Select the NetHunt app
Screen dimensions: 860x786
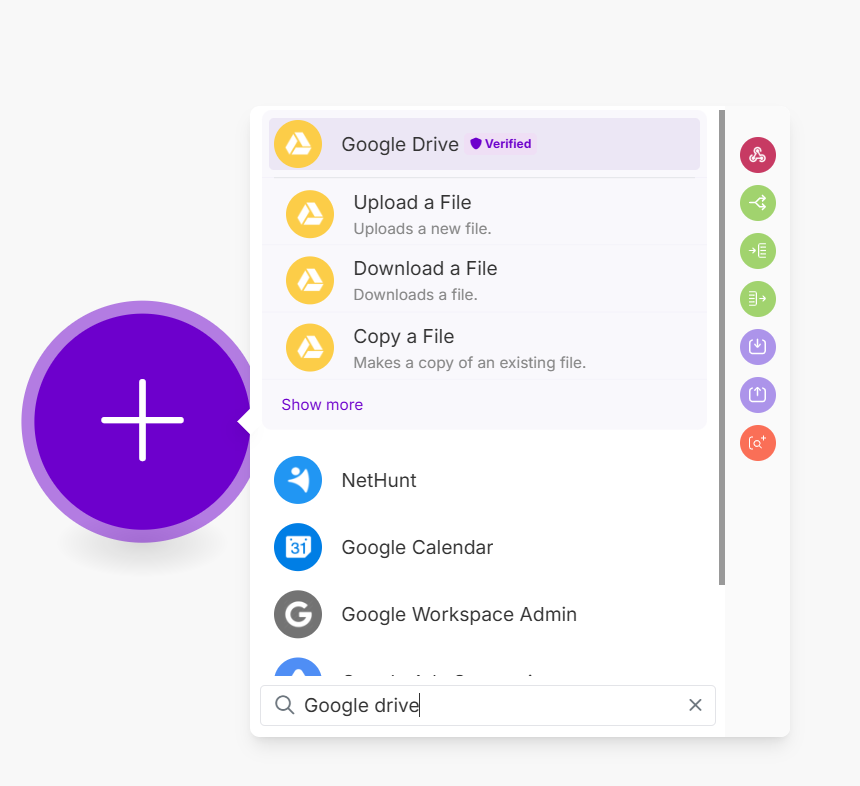click(484, 480)
